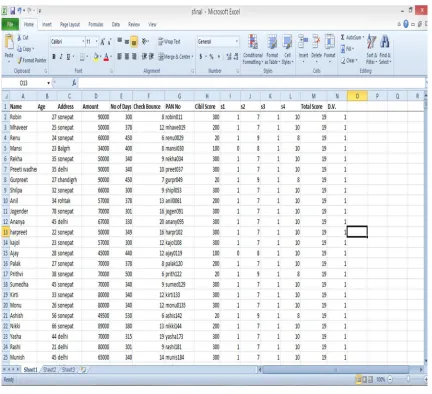Toggle Align Text Right
The width and height of the screenshot is (432, 394).
[134, 57]
